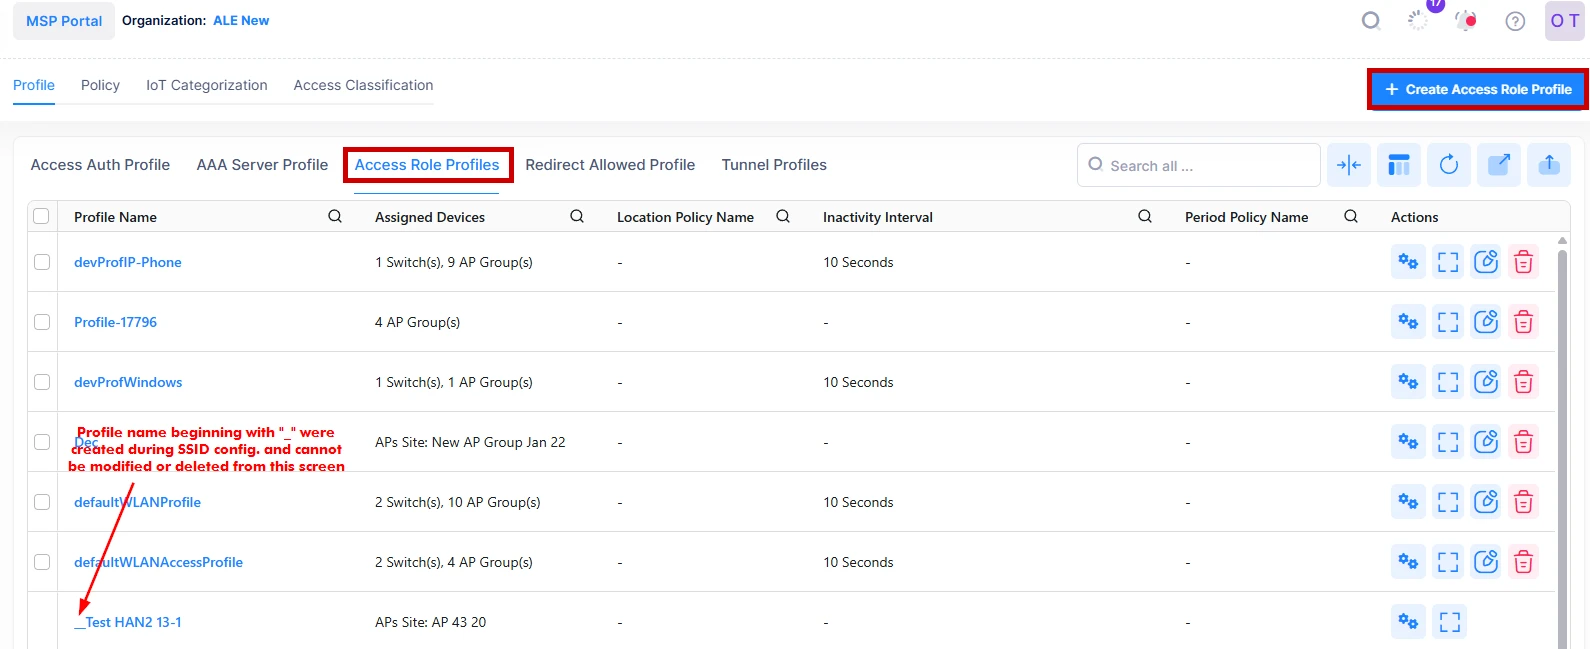This screenshot has height=649, width=1590.
Task: Open the devProfWindows profile link
Action: click(128, 382)
